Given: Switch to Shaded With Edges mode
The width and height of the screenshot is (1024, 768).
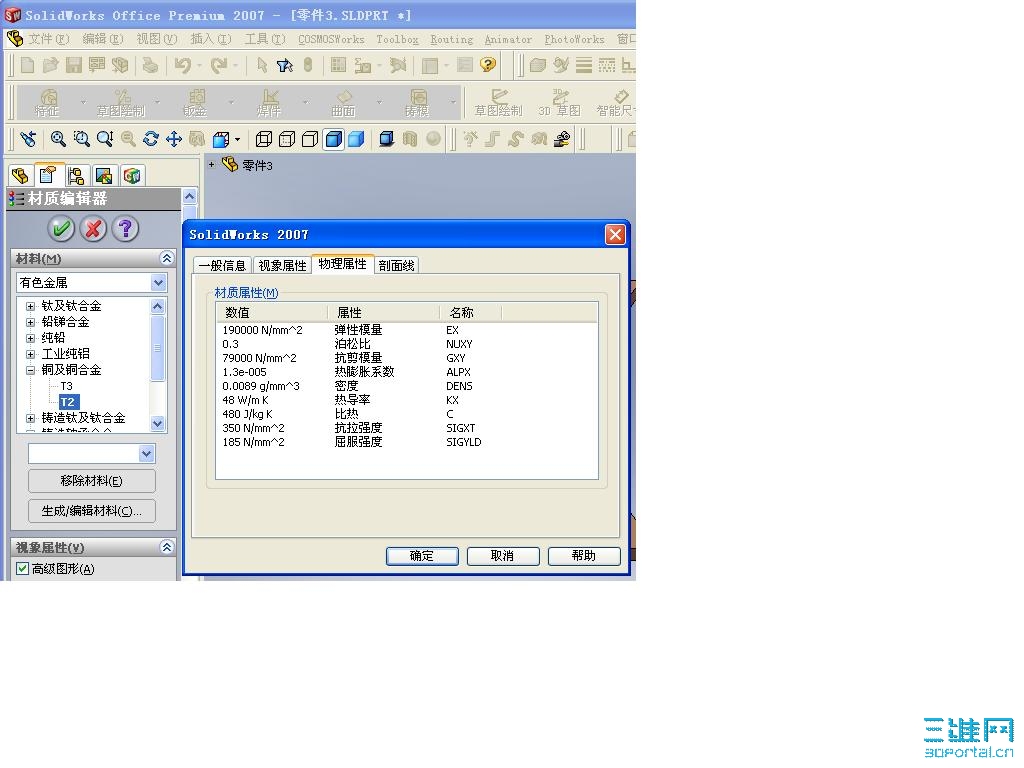Looking at the screenshot, I should point(333,138).
